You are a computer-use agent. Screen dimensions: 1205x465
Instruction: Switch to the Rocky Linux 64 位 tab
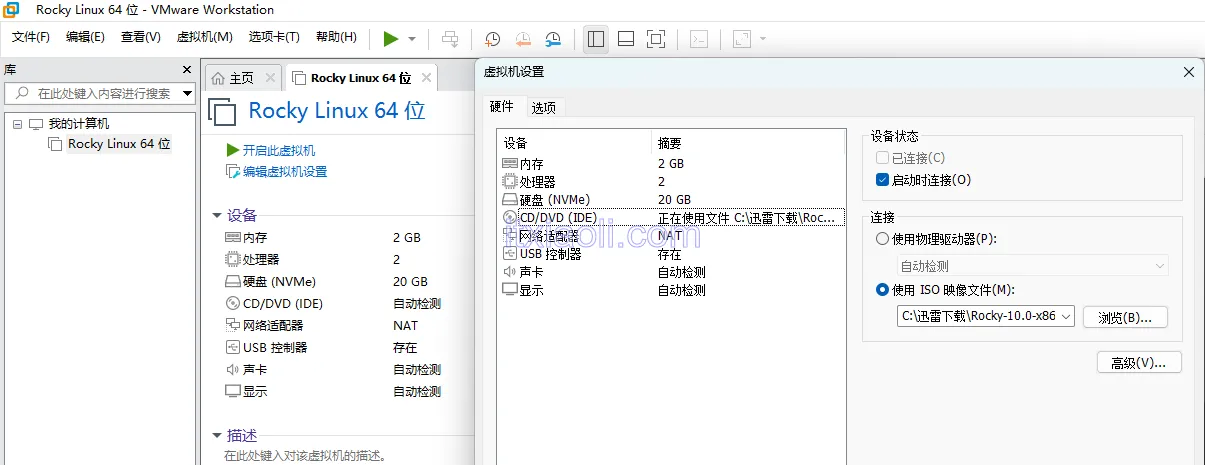(360, 78)
